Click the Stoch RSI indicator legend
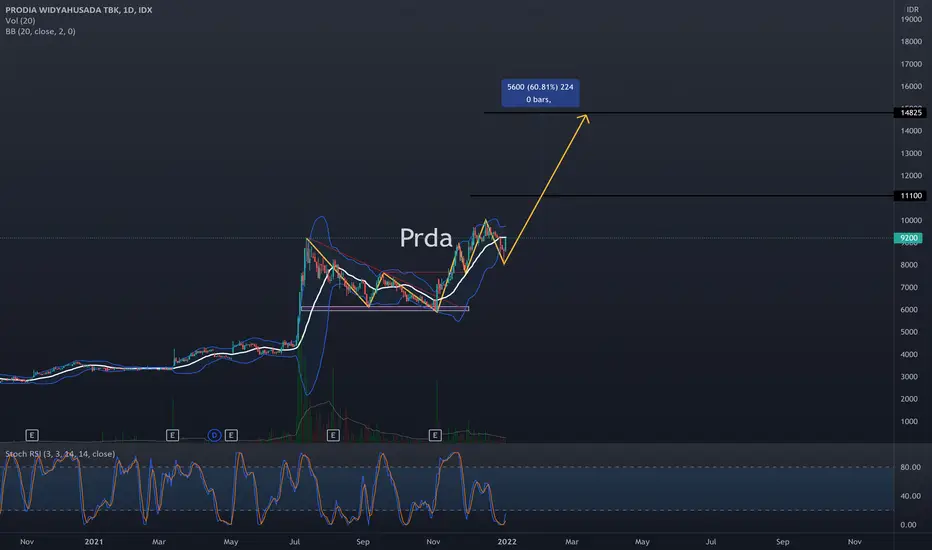932x550 pixels. 60,454
